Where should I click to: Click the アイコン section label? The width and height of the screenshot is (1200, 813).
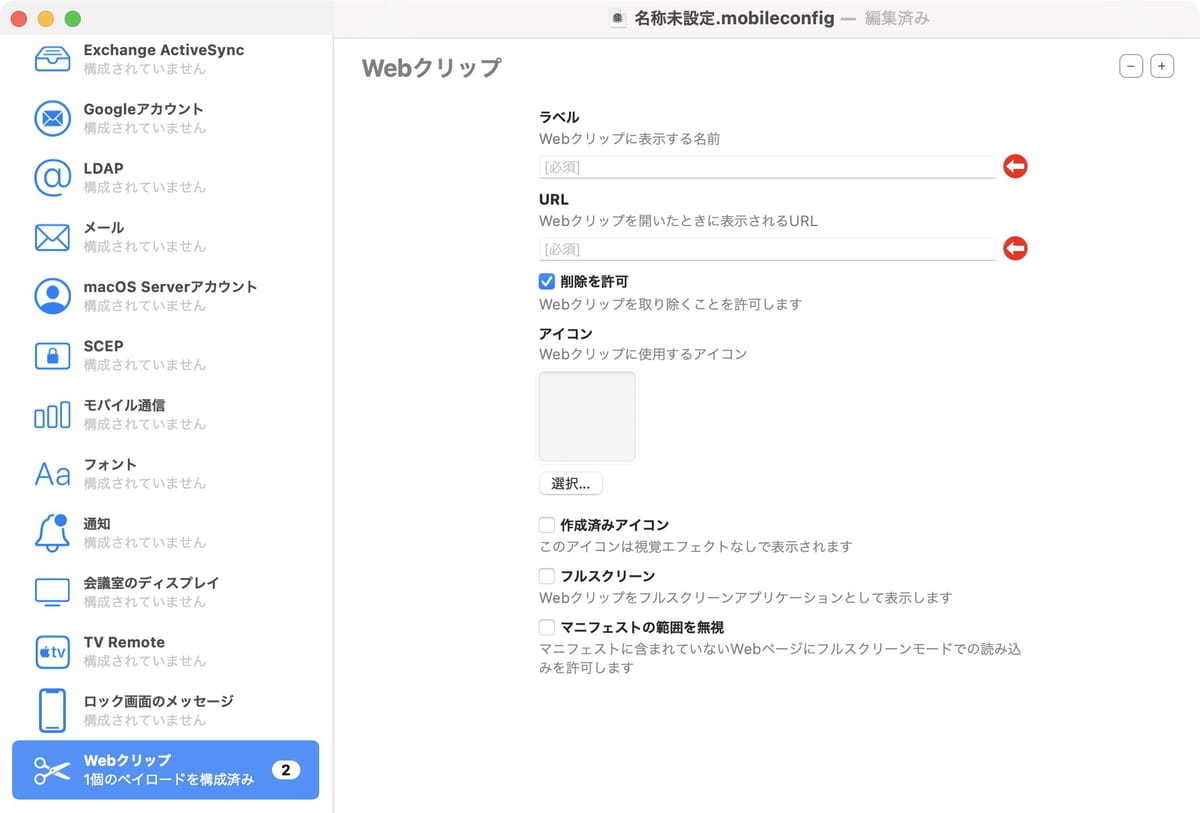click(x=566, y=333)
